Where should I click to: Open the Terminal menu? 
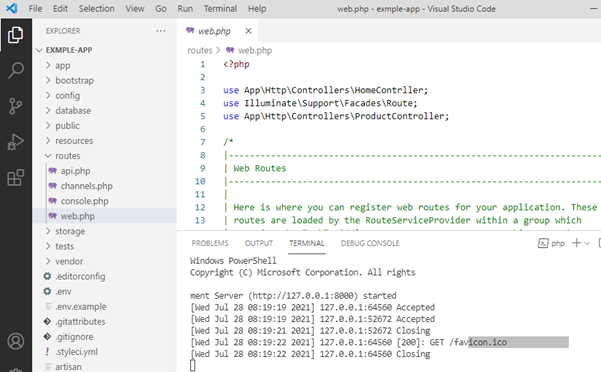tap(220, 8)
